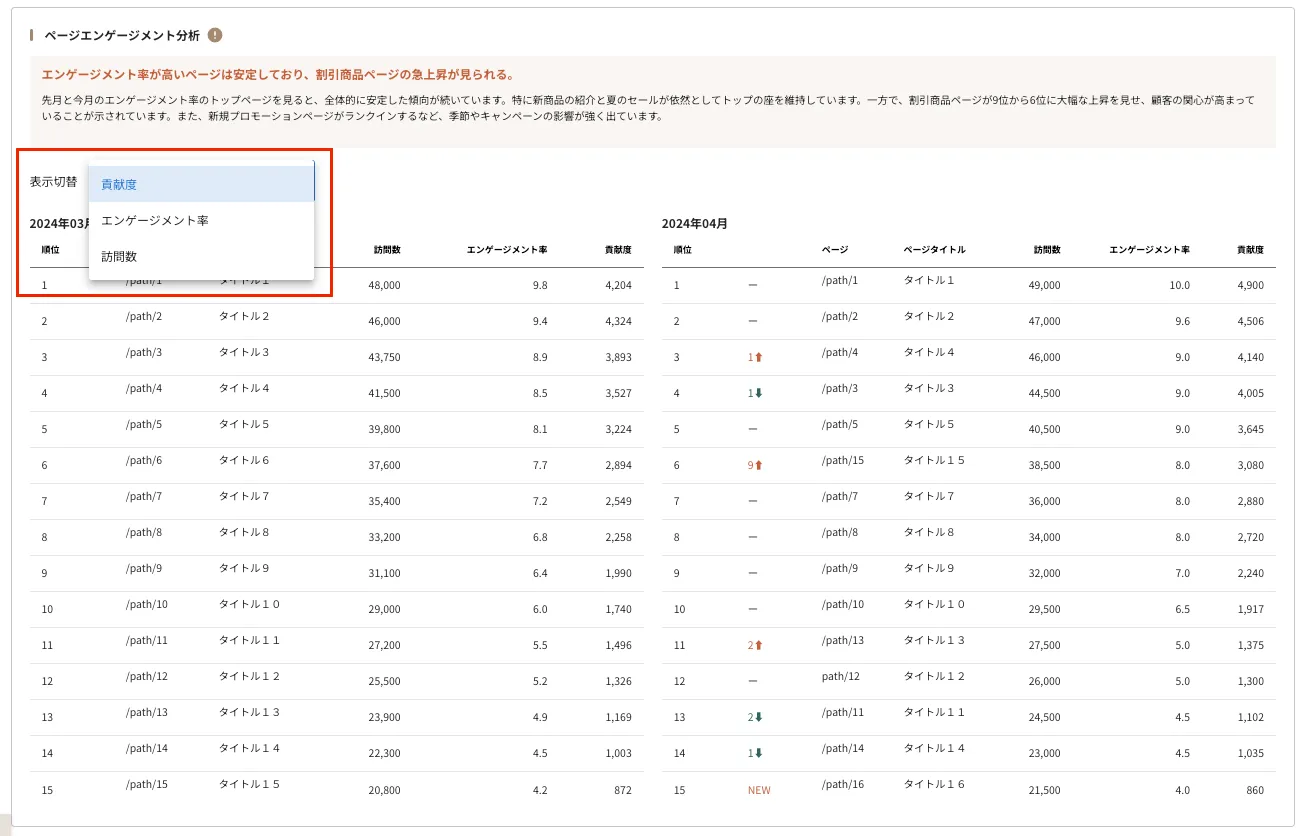Click visits value 49,000

click(1044, 285)
